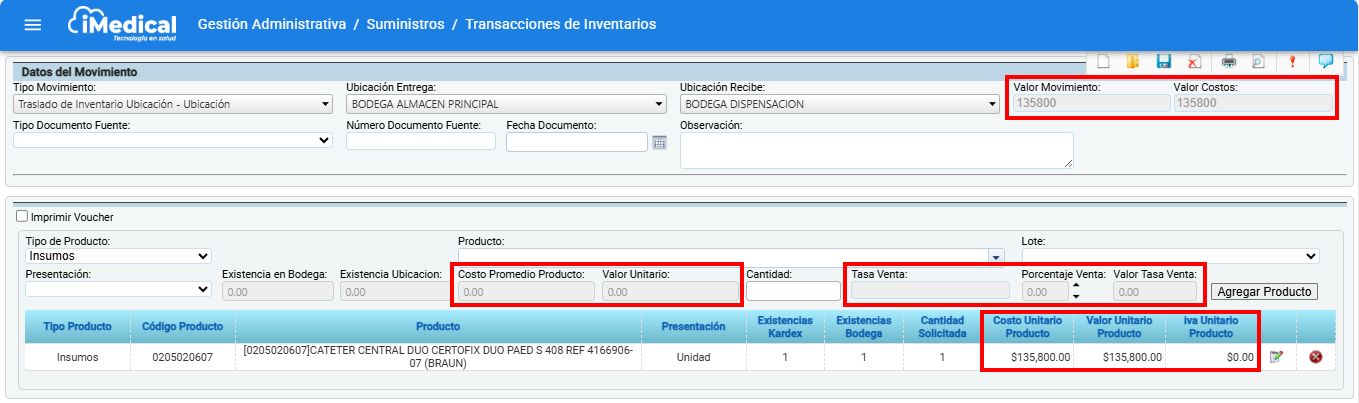Save the transaction with the floppy disk icon
This screenshot has width=1359, height=403.
click(1164, 62)
